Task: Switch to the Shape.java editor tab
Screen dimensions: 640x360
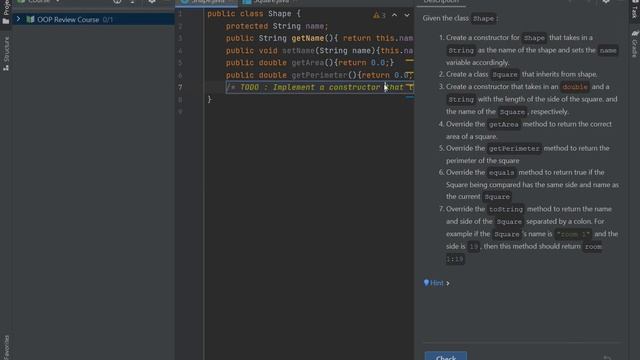Action: point(207,2)
